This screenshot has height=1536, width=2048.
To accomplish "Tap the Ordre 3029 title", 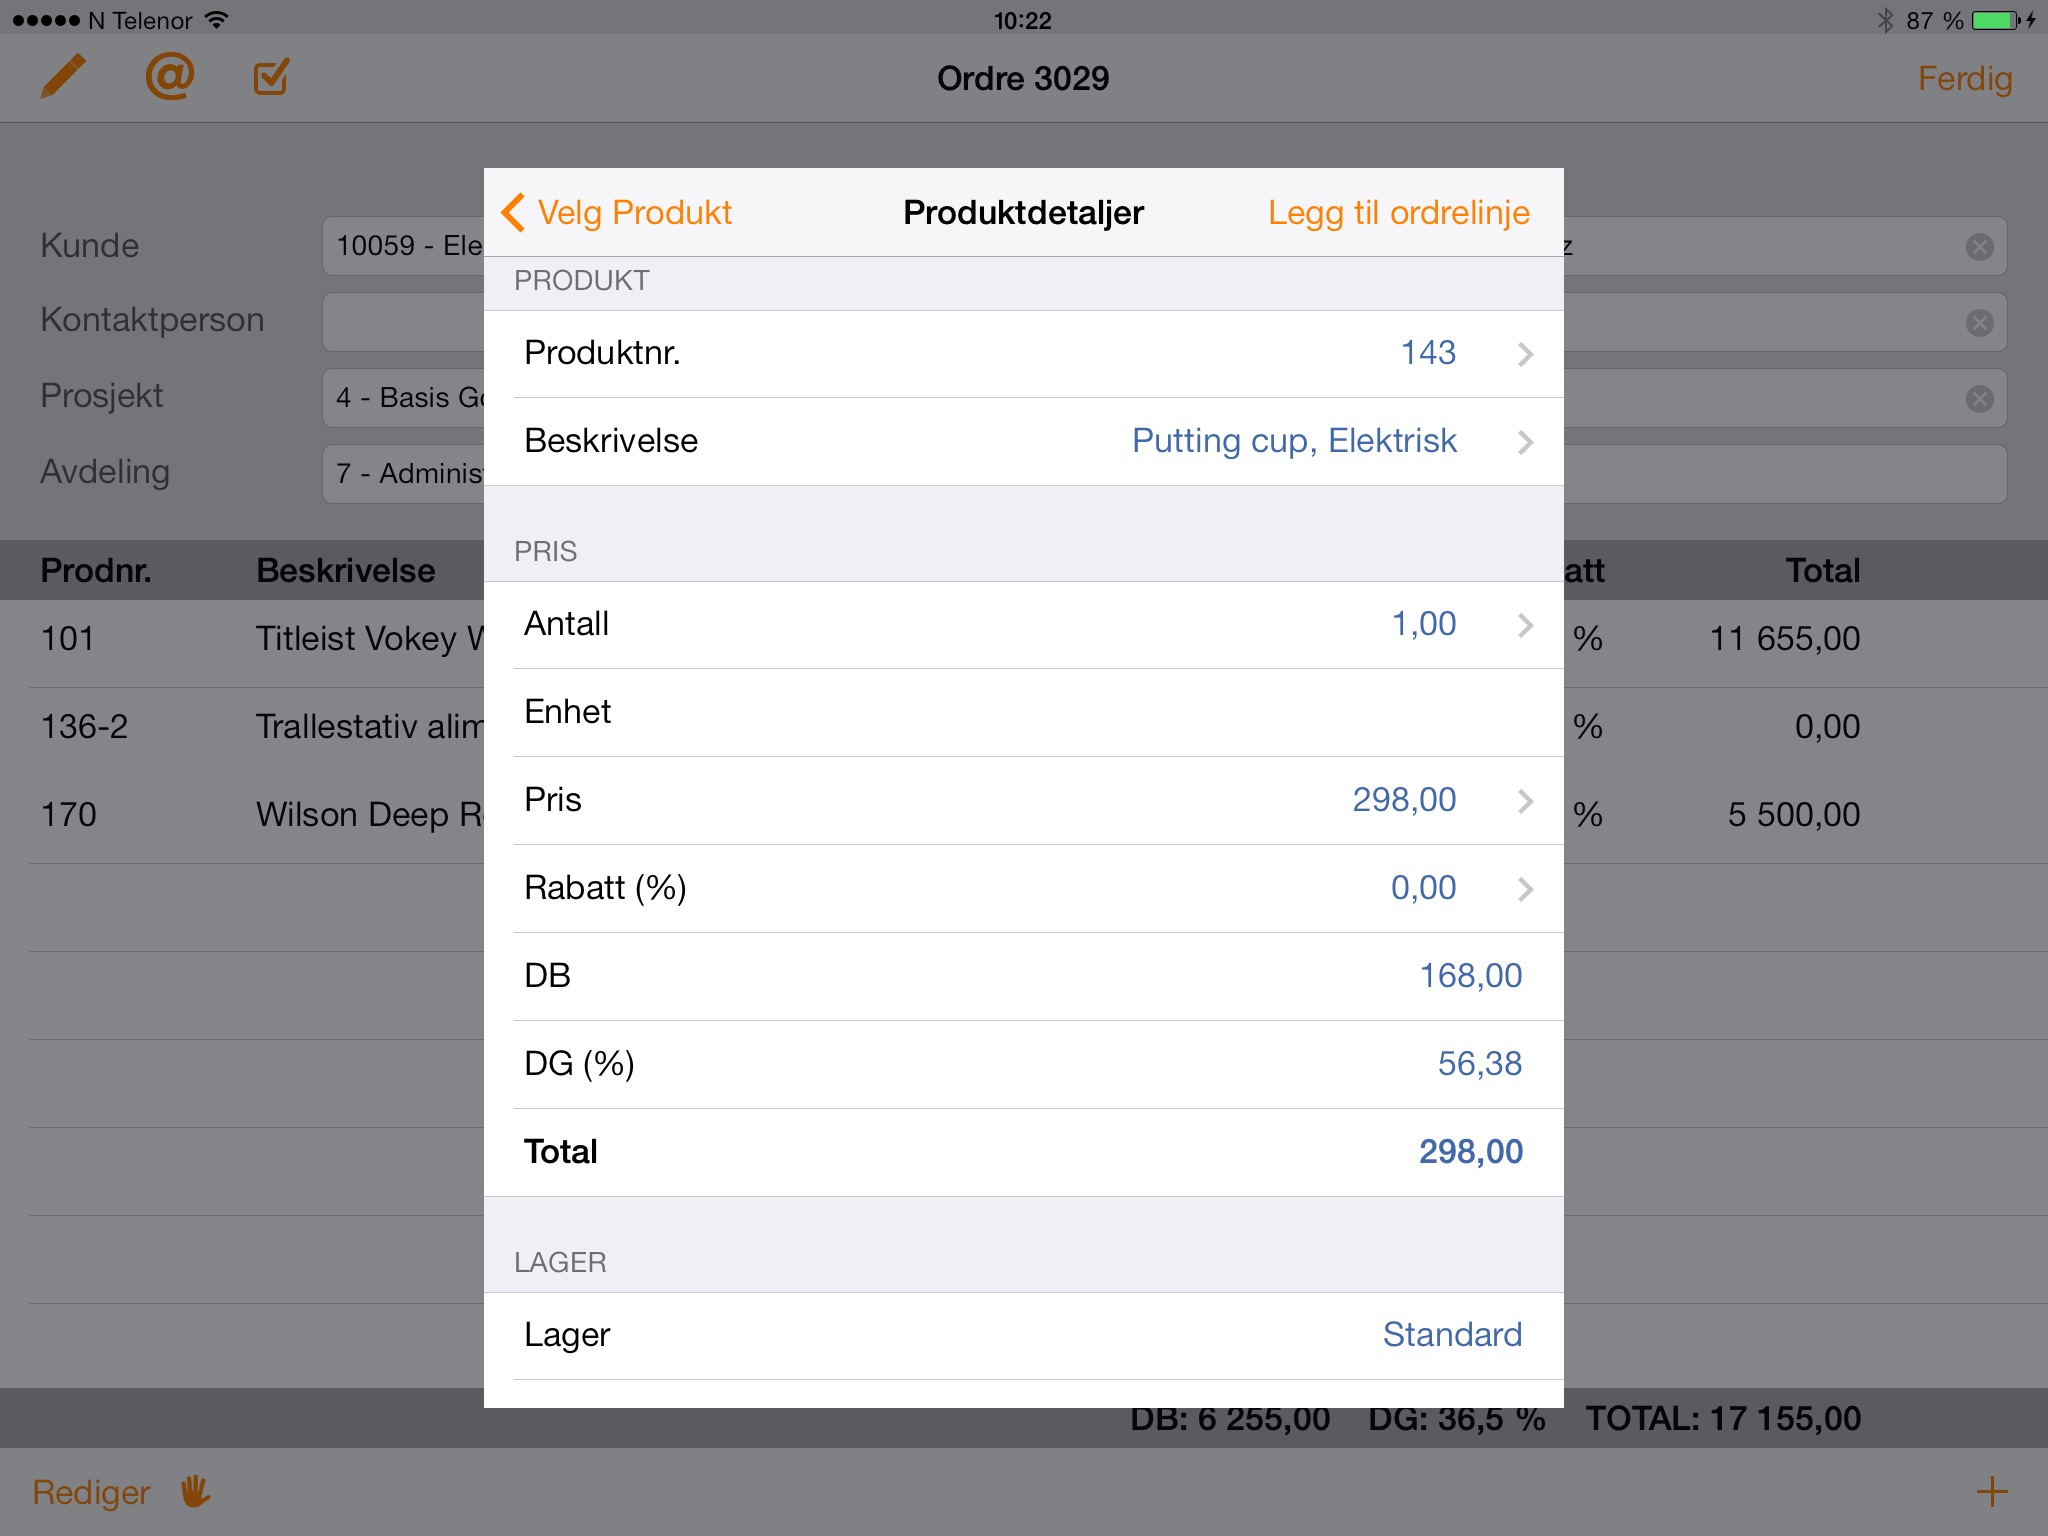I will pyautogui.click(x=1023, y=78).
